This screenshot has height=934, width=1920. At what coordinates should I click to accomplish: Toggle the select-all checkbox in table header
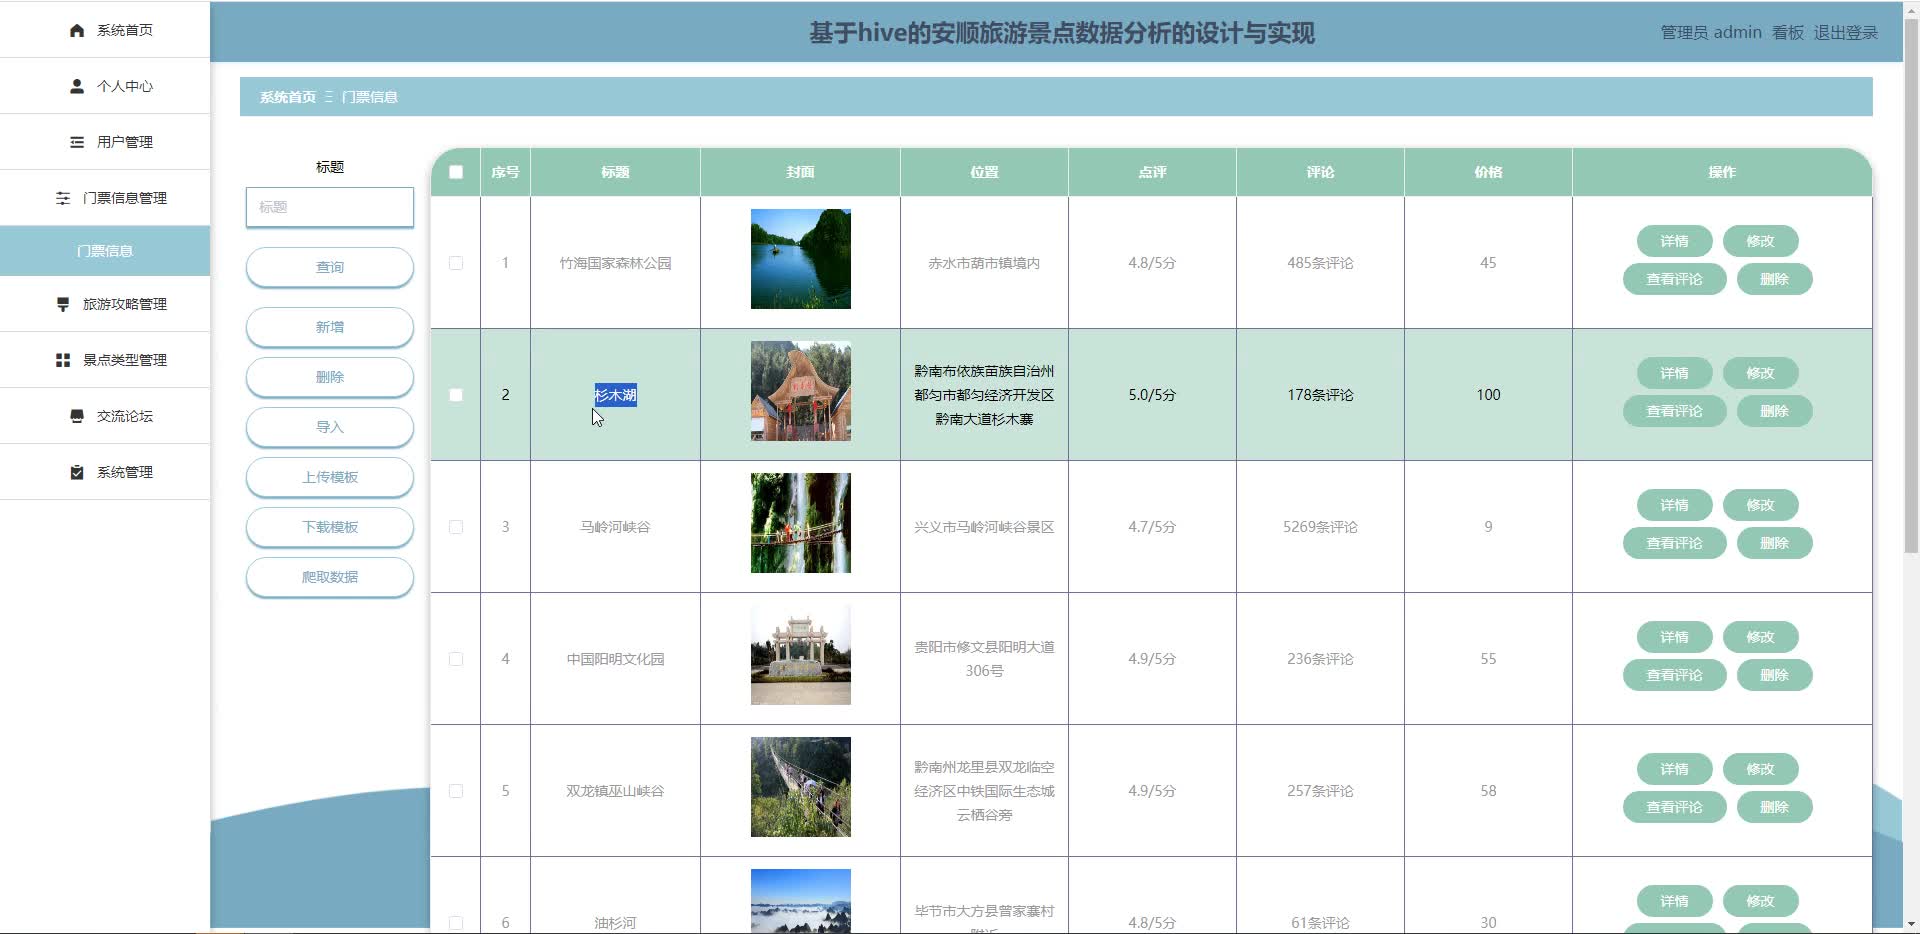pos(456,172)
